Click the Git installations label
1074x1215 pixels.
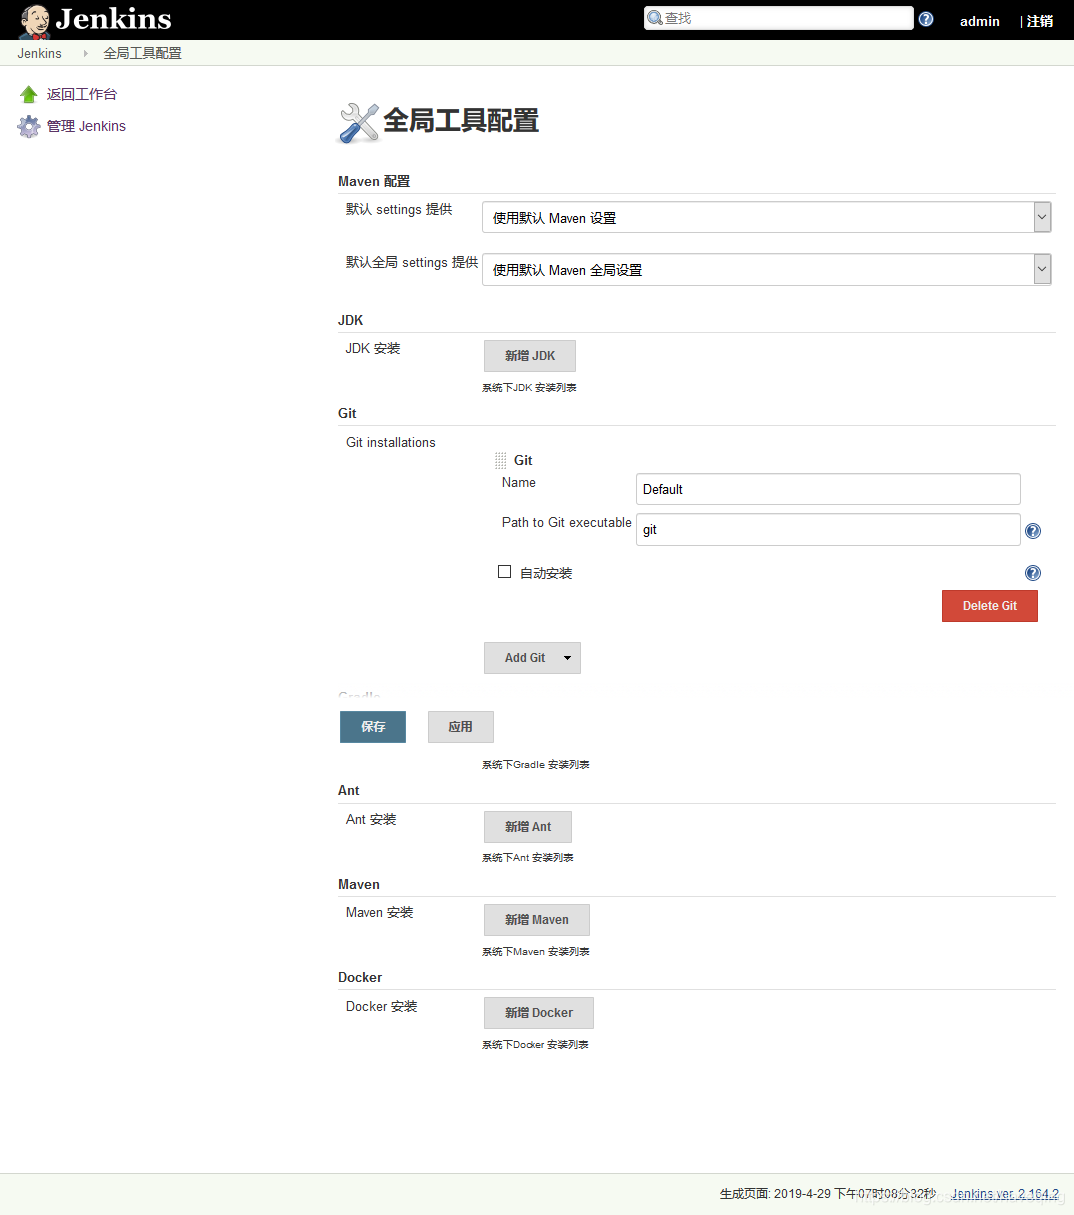(391, 443)
